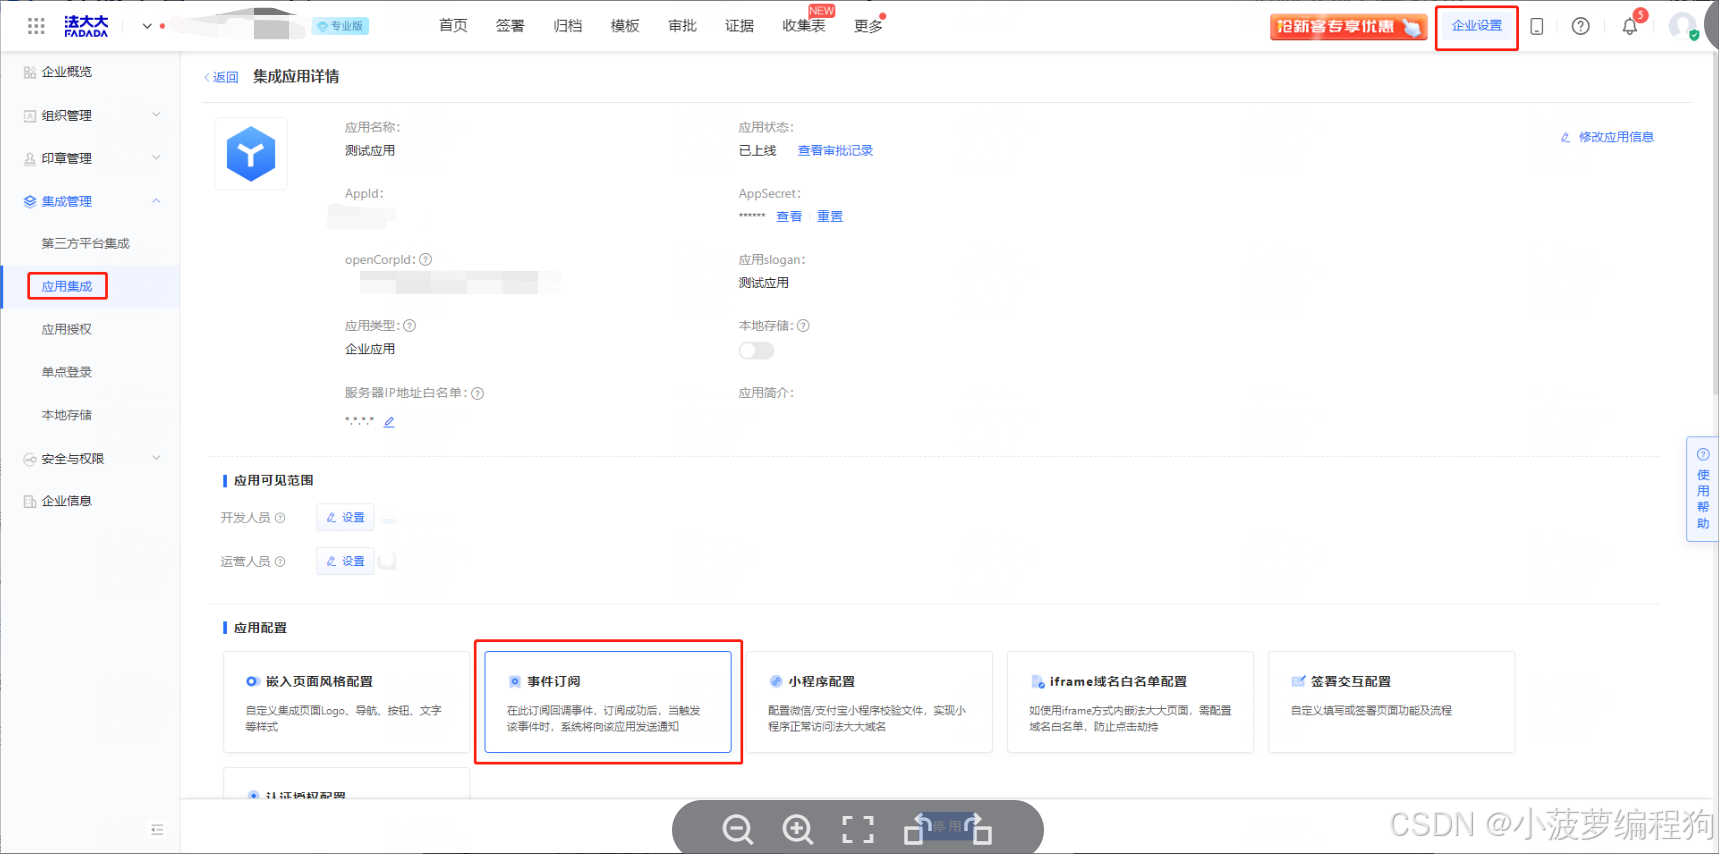Click the 应用类型 info icon
The height and width of the screenshot is (854, 1719).
tap(409, 326)
